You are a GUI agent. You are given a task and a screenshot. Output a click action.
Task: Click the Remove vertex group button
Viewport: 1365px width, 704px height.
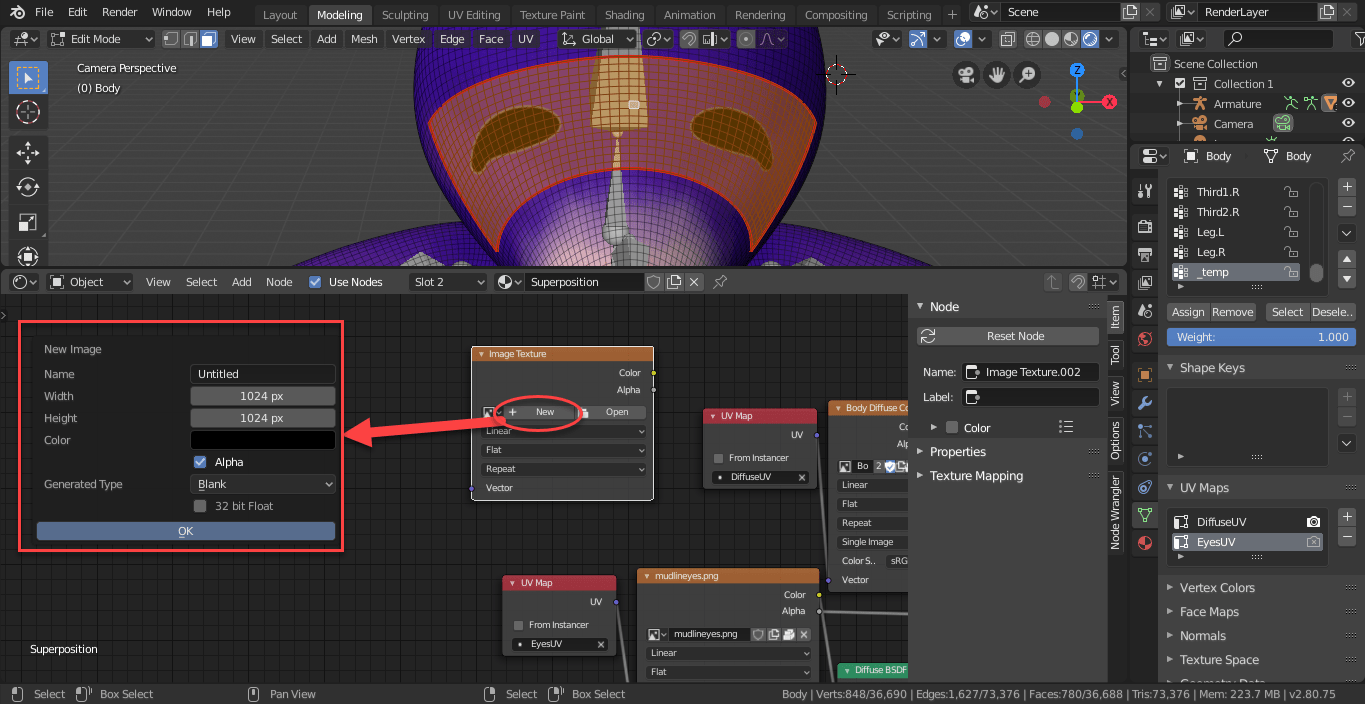click(x=1233, y=312)
